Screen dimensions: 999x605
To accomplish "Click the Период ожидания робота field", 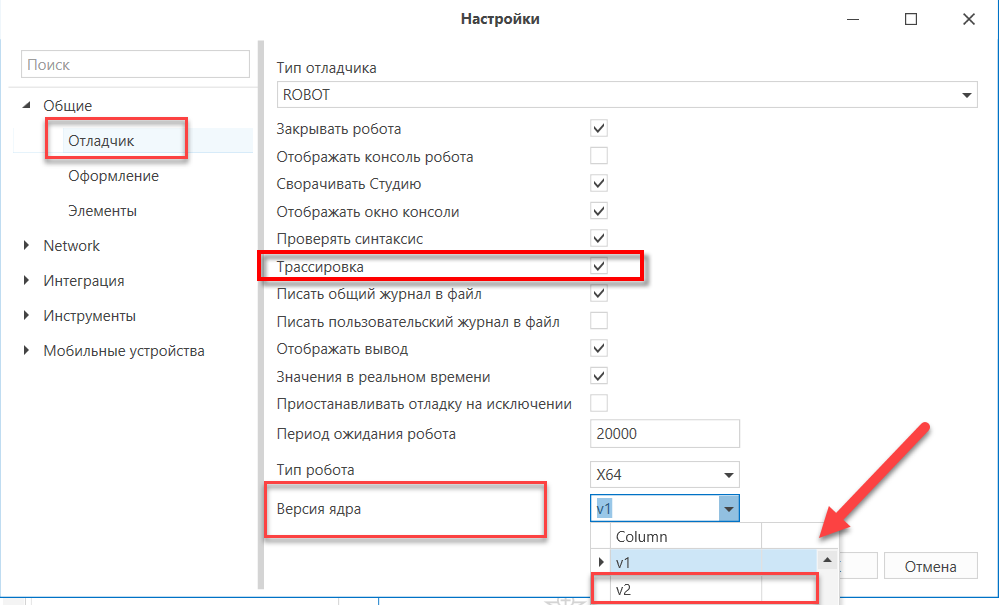I will pyautogui.click(x=665, y=434).
